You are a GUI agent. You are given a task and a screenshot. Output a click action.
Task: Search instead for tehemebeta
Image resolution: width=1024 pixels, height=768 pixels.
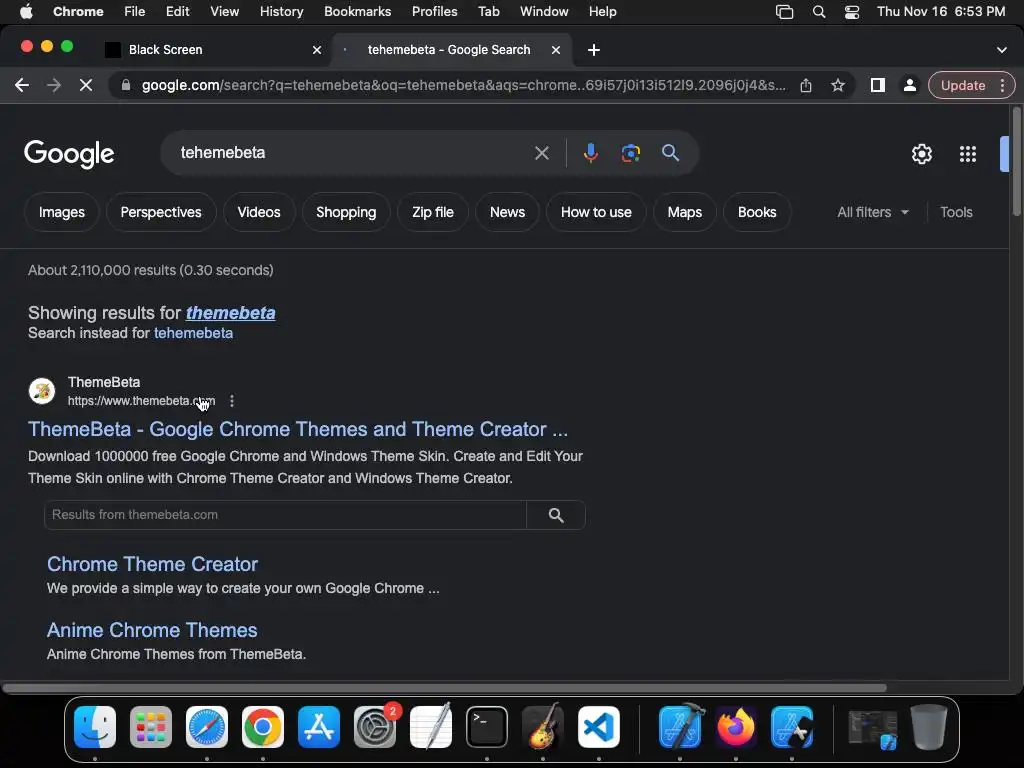pos(193,333)
